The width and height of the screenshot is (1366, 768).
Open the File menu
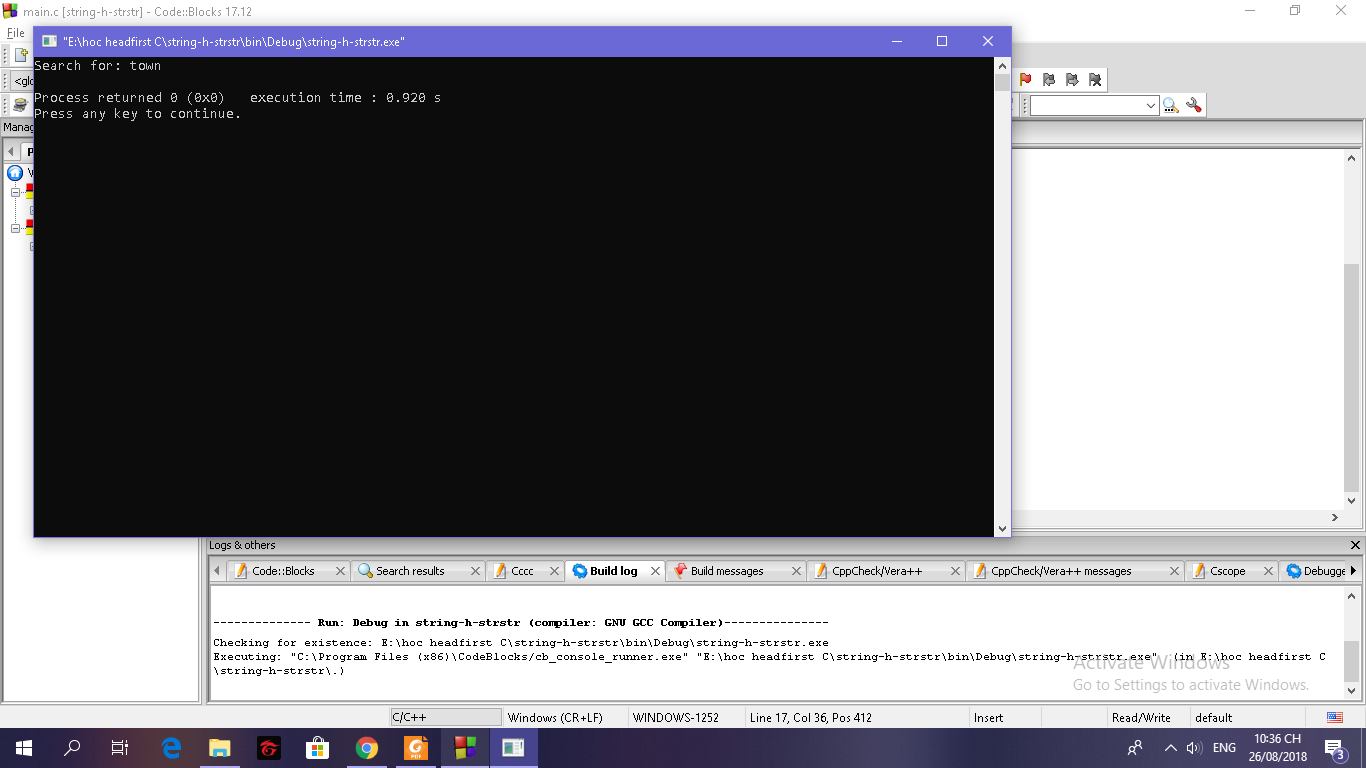point(16,33)
